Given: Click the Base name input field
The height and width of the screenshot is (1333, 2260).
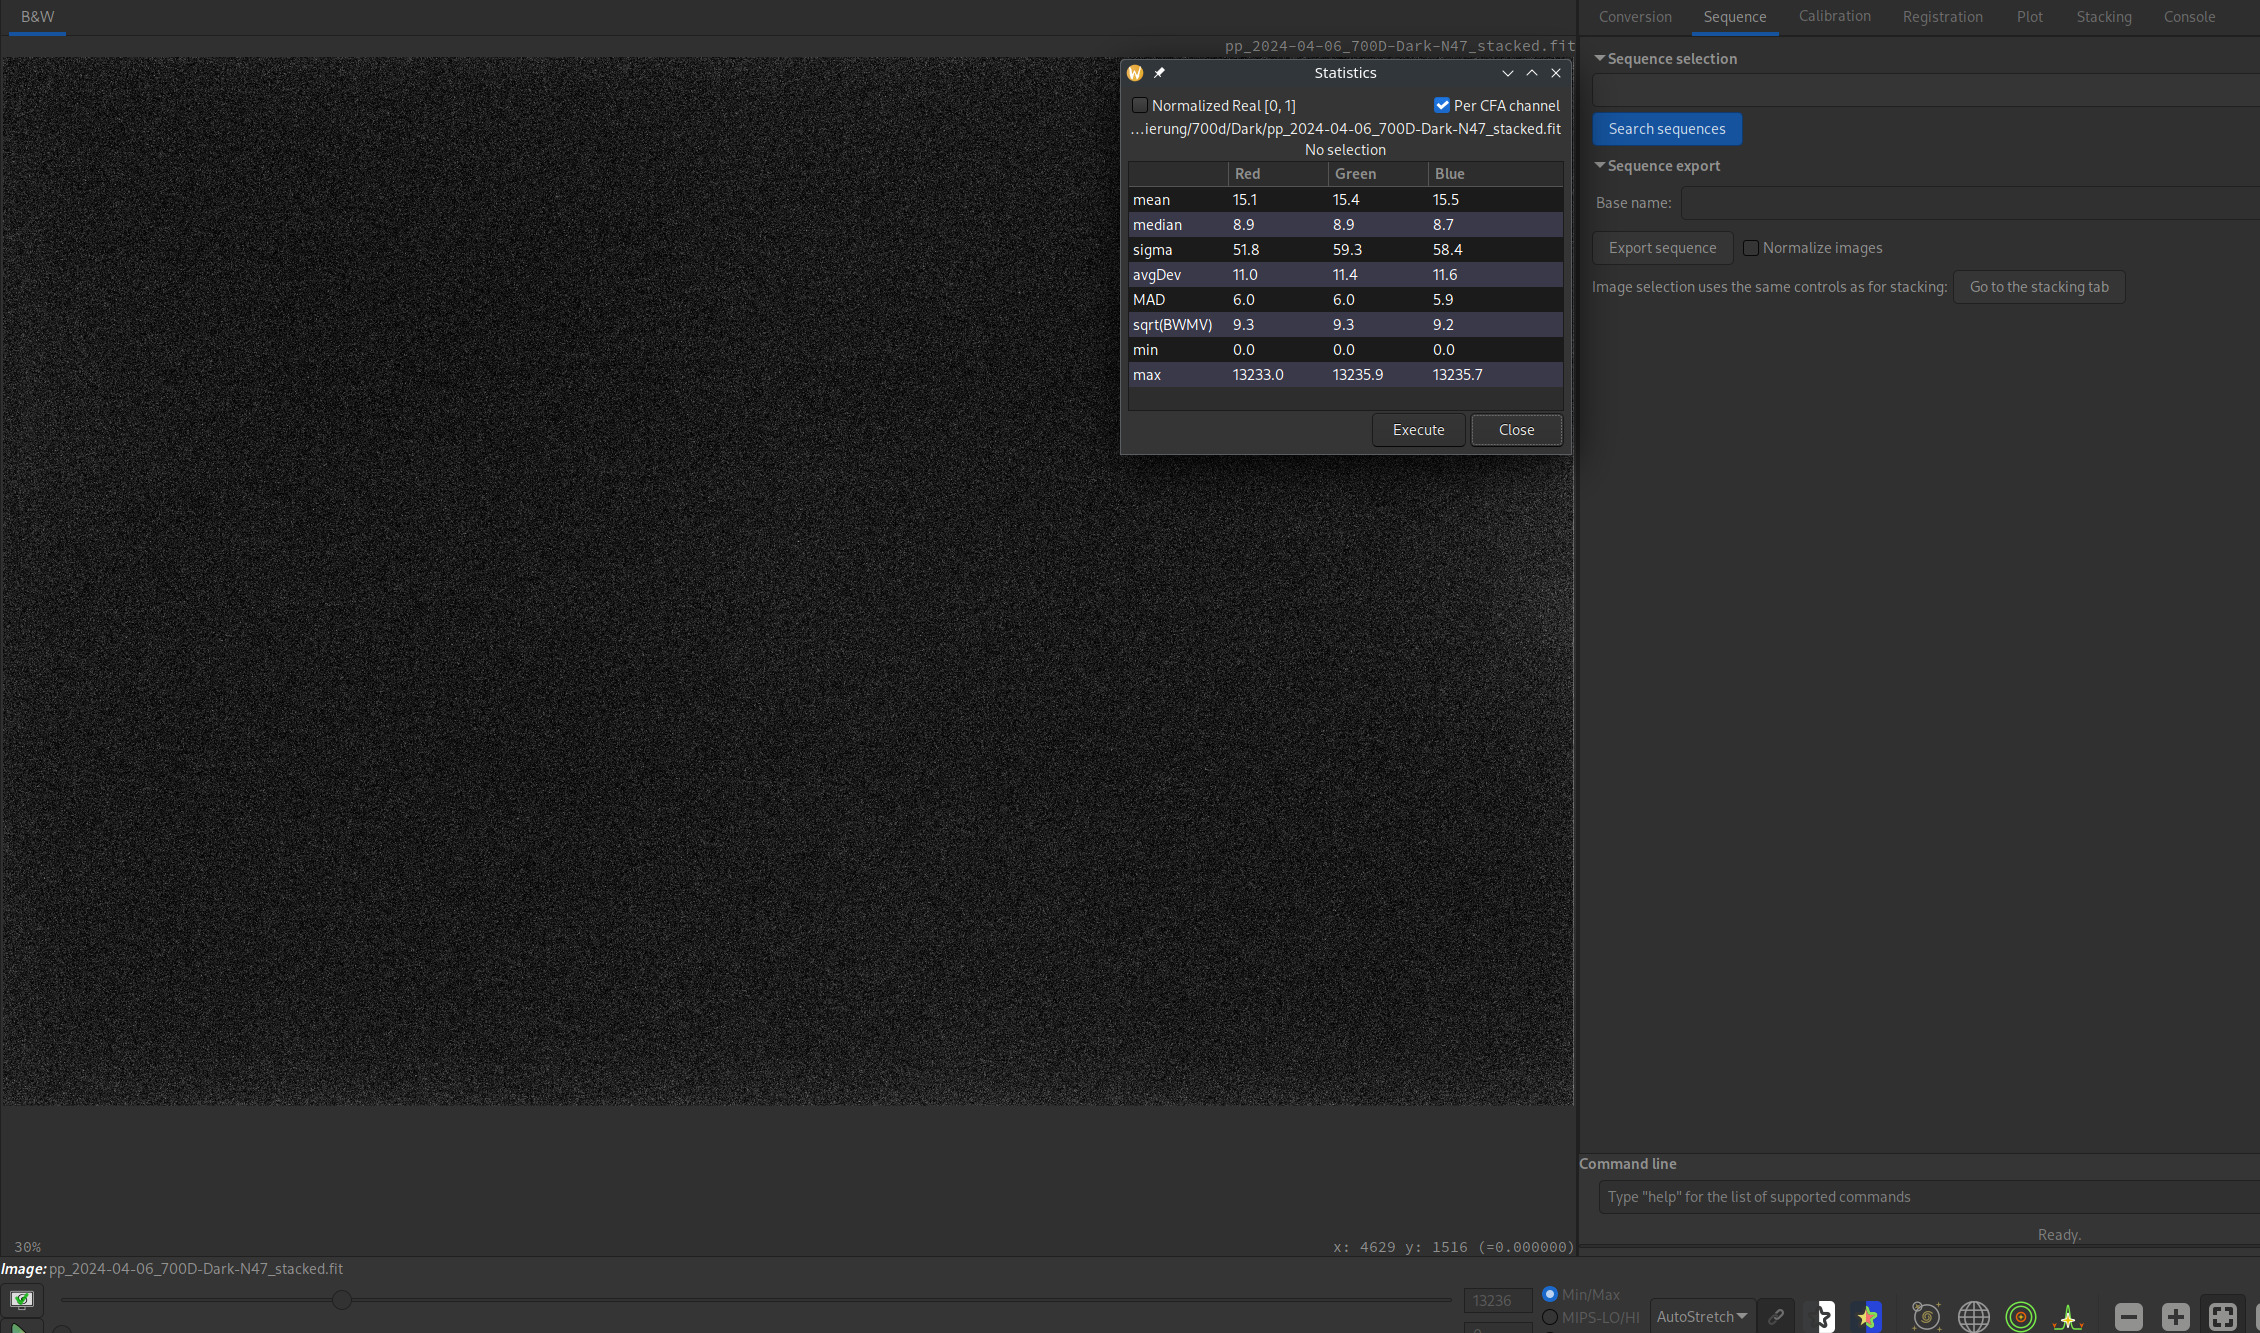Looking at the screenshot, I should pos(1970,203).
